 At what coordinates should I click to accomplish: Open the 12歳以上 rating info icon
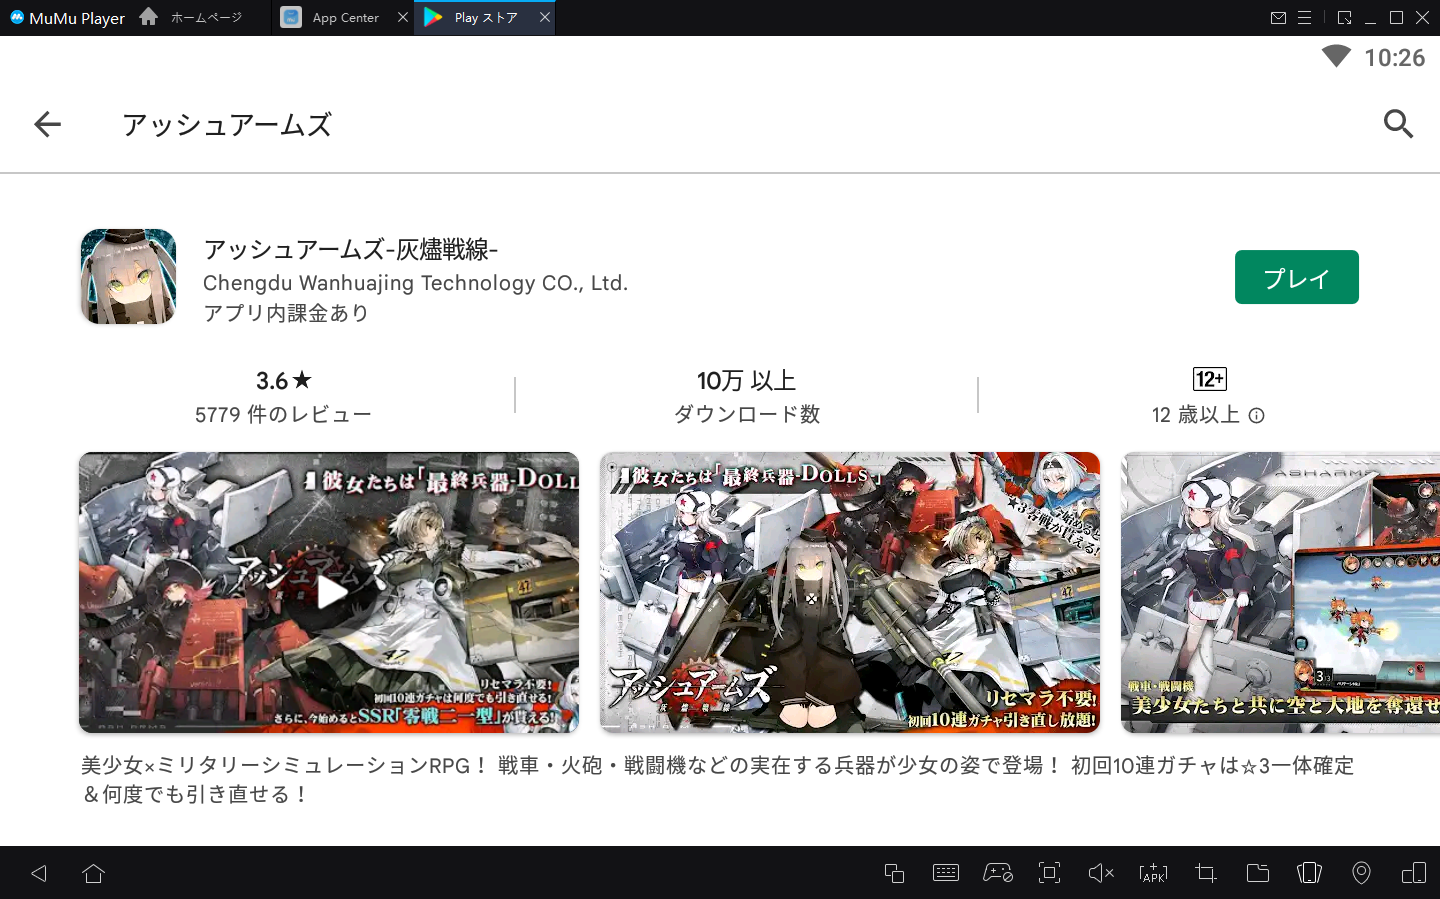[1257, 415]
